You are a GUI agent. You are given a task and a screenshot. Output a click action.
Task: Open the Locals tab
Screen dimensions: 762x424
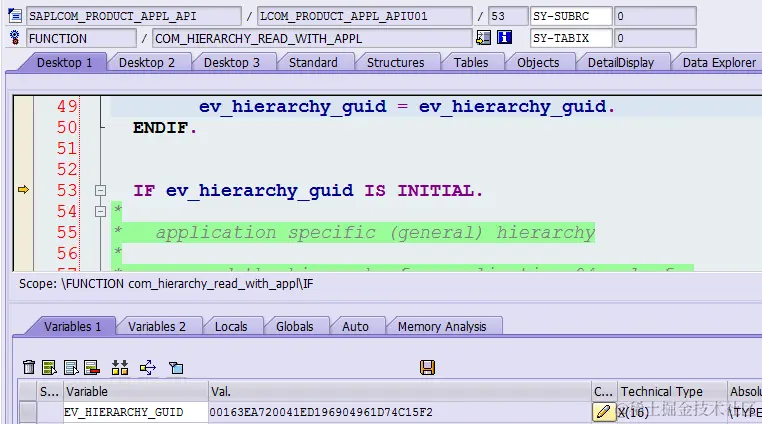coord(231,327)
